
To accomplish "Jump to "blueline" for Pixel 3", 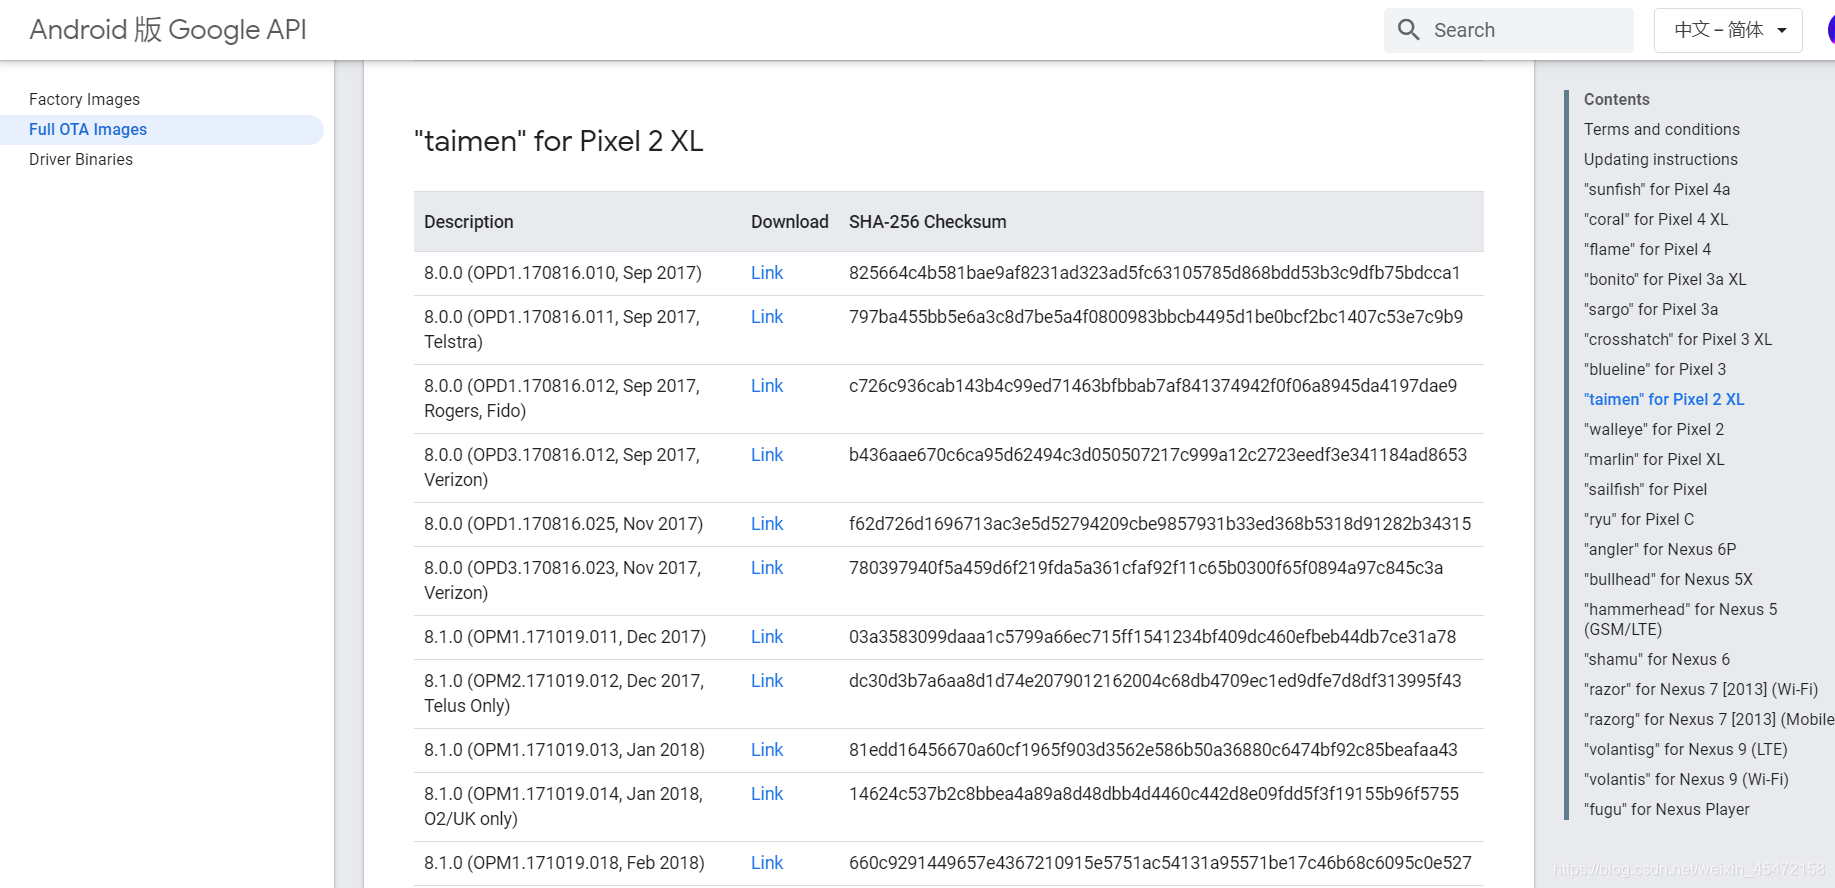I will pos(1655,369).
